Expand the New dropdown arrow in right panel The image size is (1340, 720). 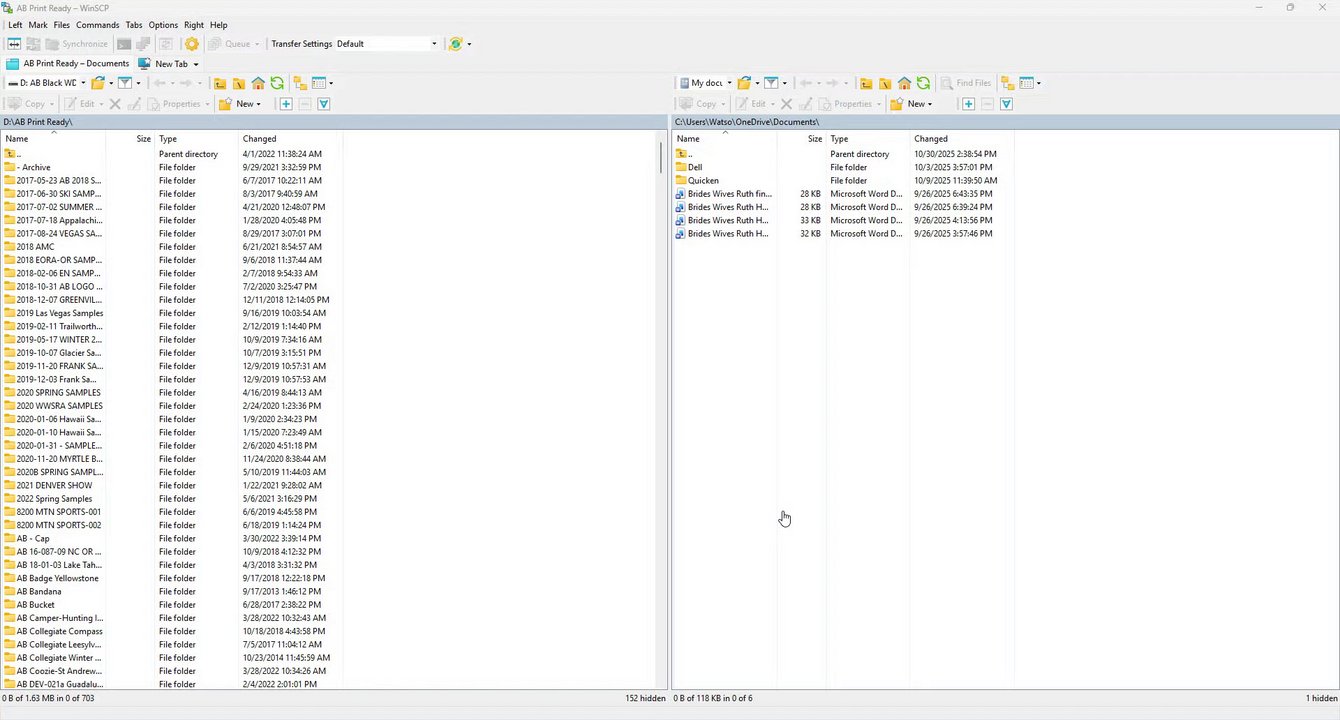click(x=929, y=104)
